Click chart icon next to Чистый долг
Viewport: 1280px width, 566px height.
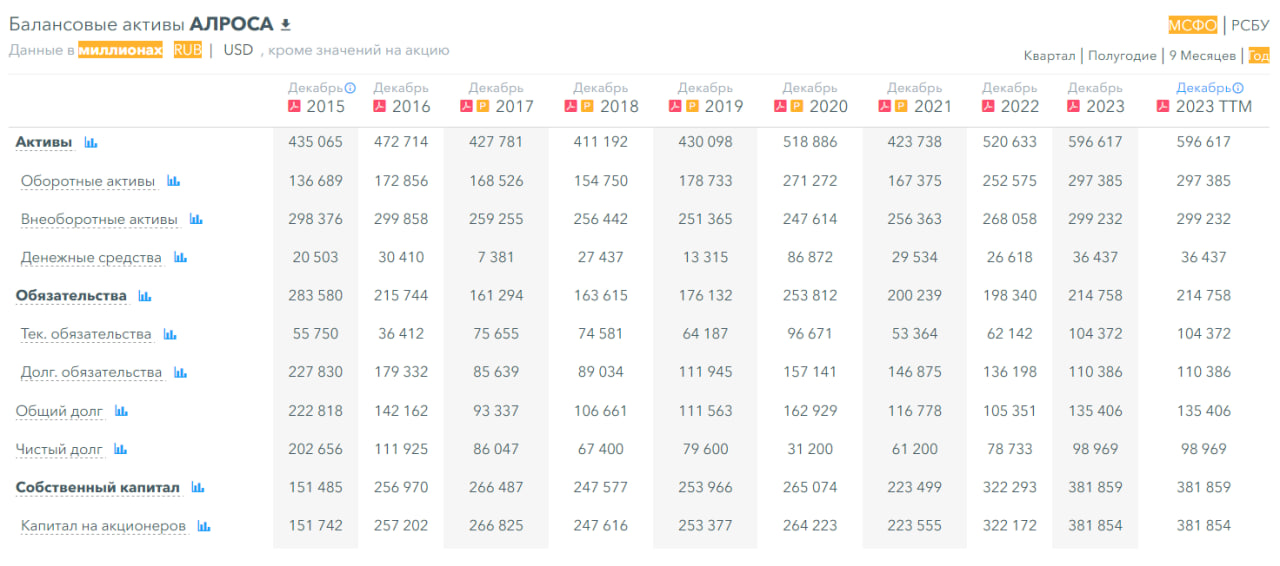121,450
